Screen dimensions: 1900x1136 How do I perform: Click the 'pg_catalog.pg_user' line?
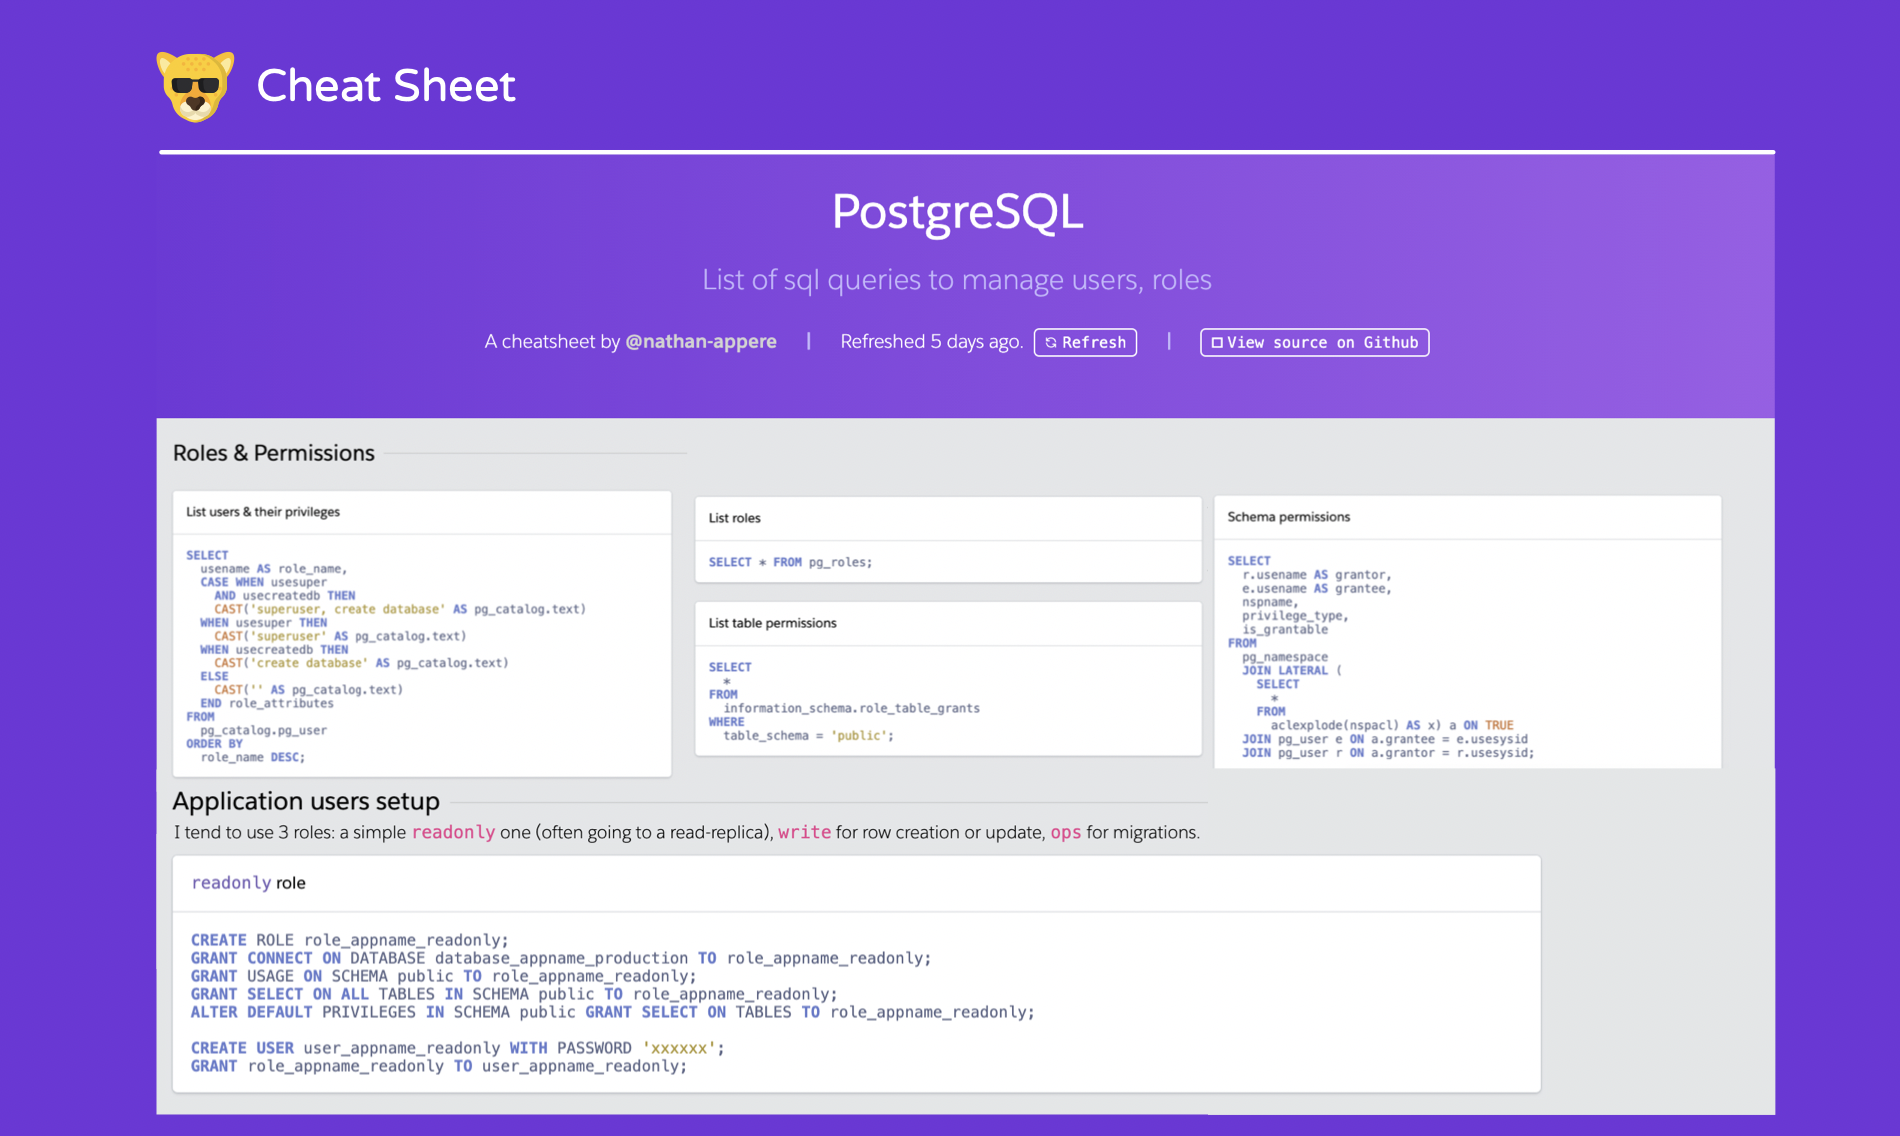264,730
